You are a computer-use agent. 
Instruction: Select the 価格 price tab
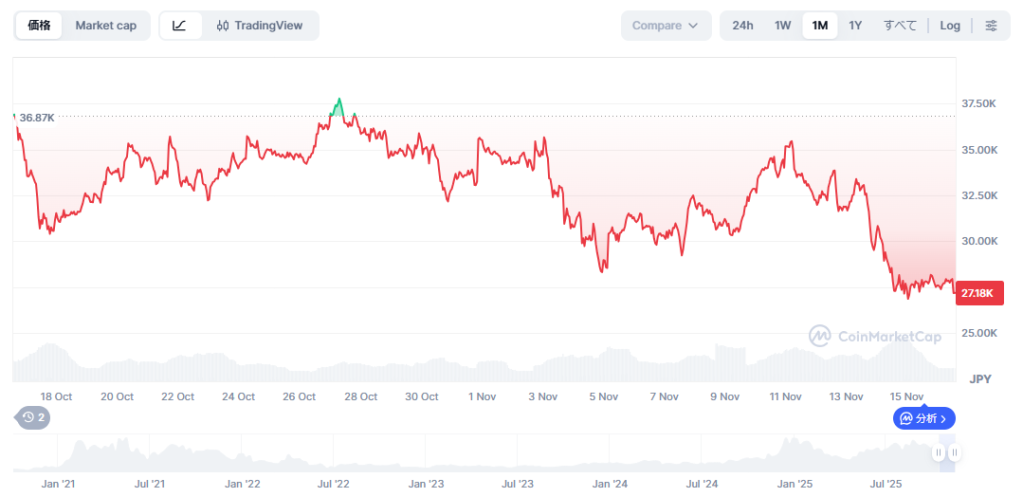pyautogui.click(x=40, y=26)
